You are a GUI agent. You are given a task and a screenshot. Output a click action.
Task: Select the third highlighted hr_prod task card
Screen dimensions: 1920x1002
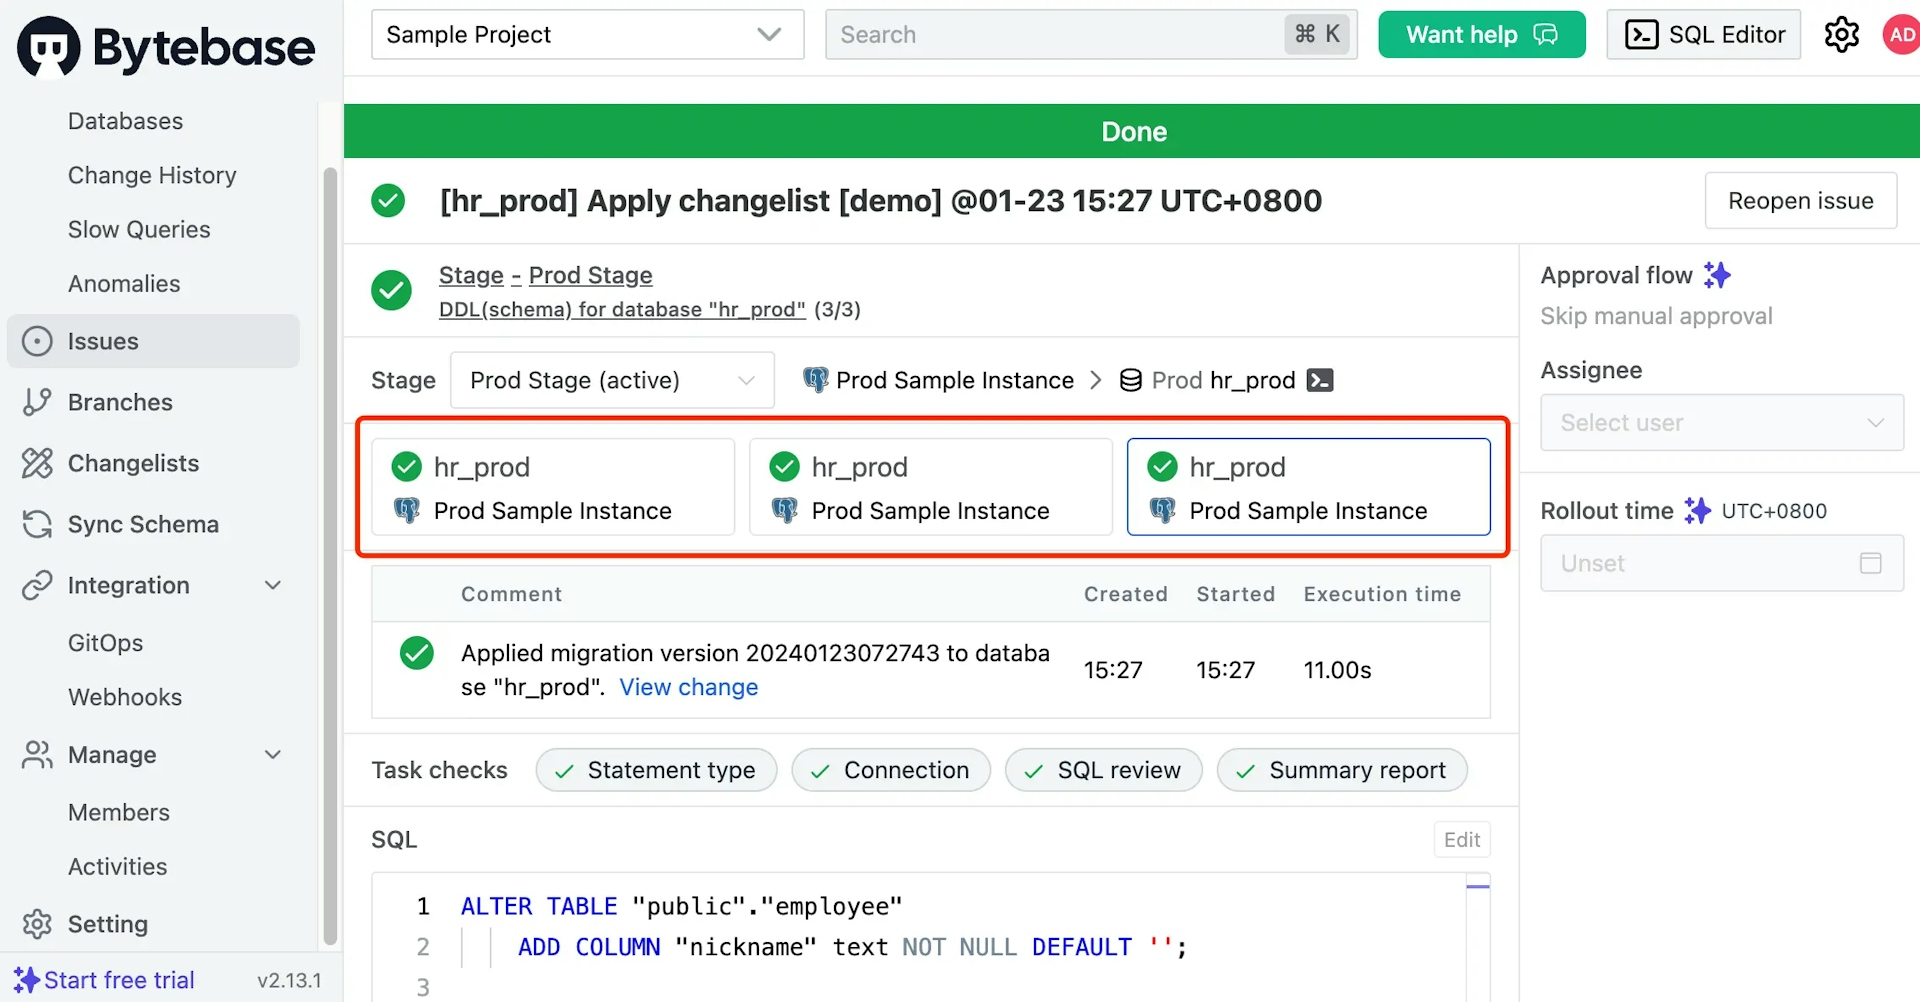[1308, 487]
